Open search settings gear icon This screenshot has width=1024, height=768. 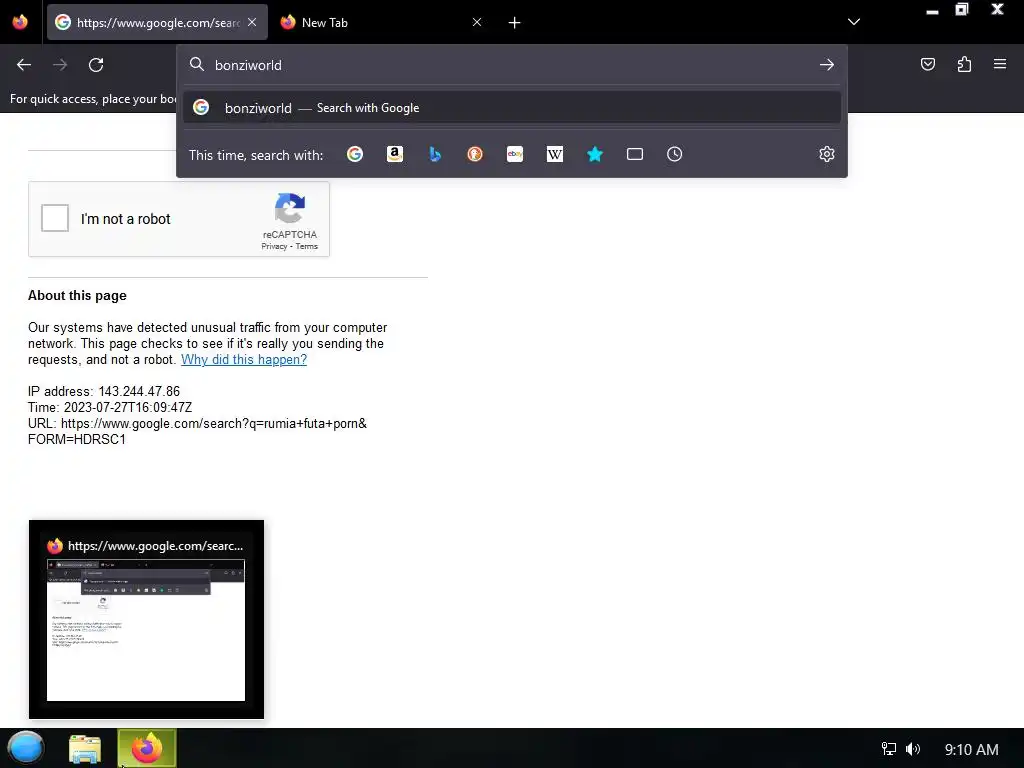click(x=827, y=154)
